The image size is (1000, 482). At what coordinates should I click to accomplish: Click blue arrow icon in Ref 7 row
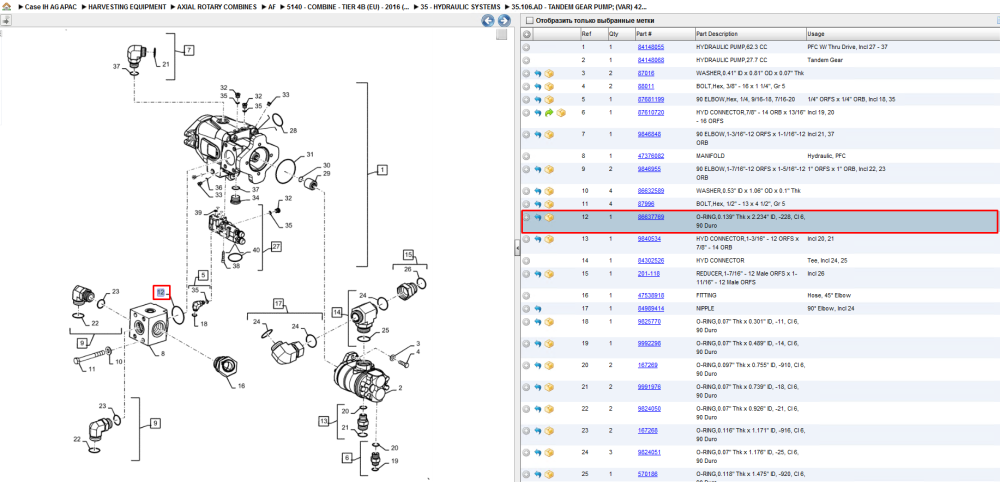point(538,135)
